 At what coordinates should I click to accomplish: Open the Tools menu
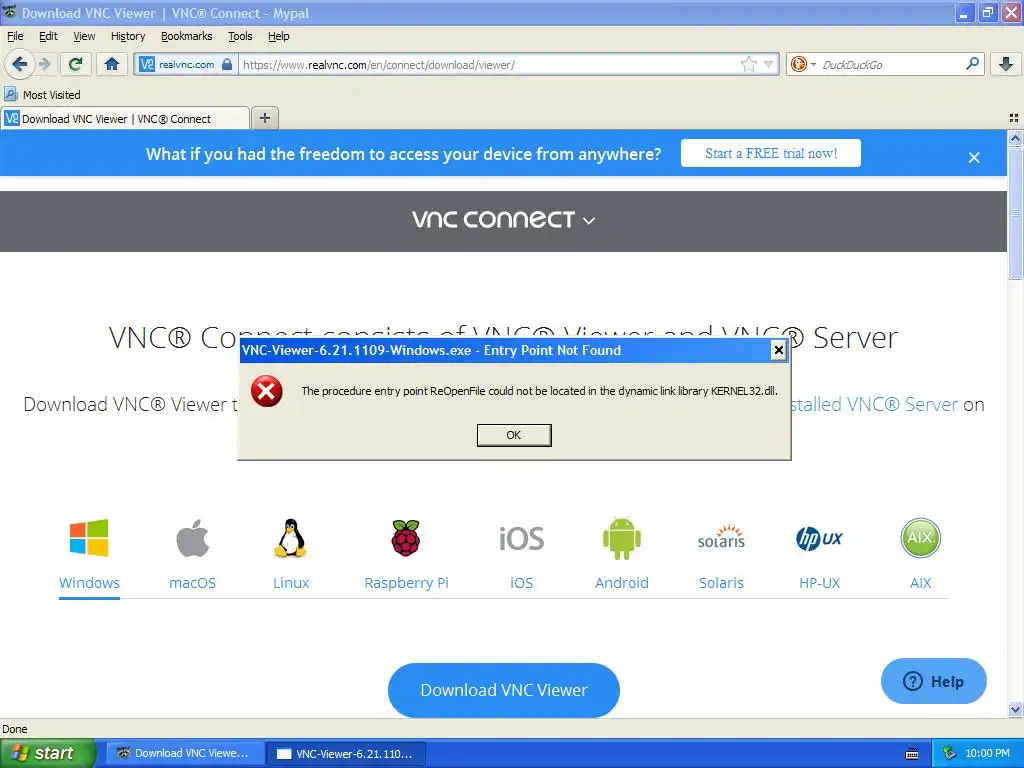240,36
